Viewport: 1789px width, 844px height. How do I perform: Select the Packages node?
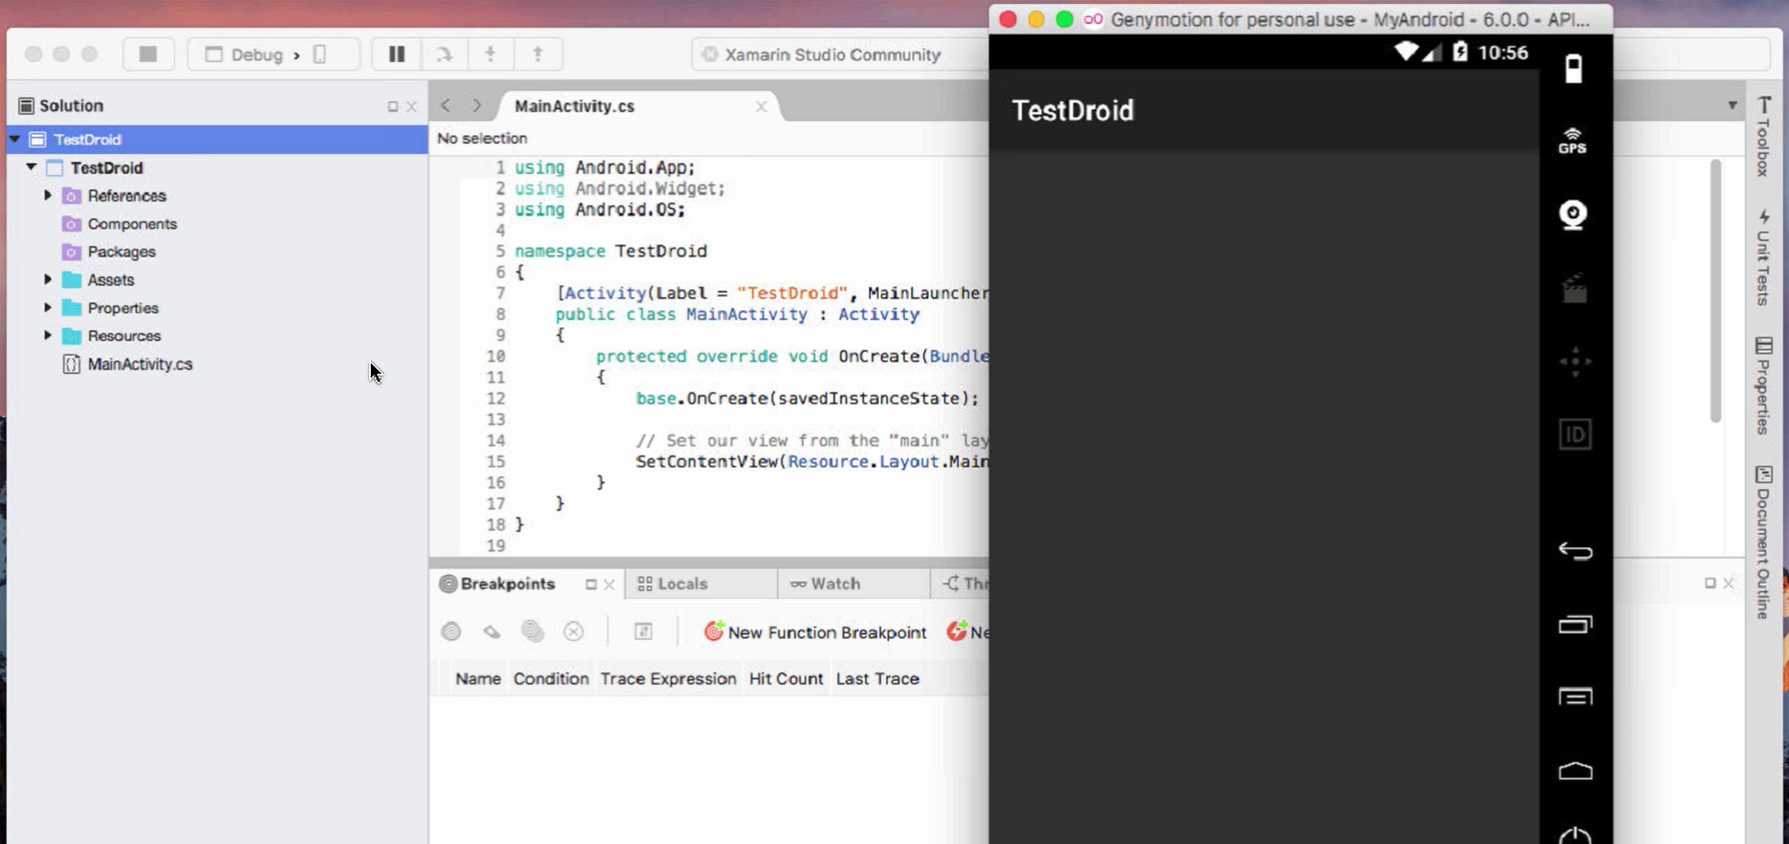tap(121, 252)
